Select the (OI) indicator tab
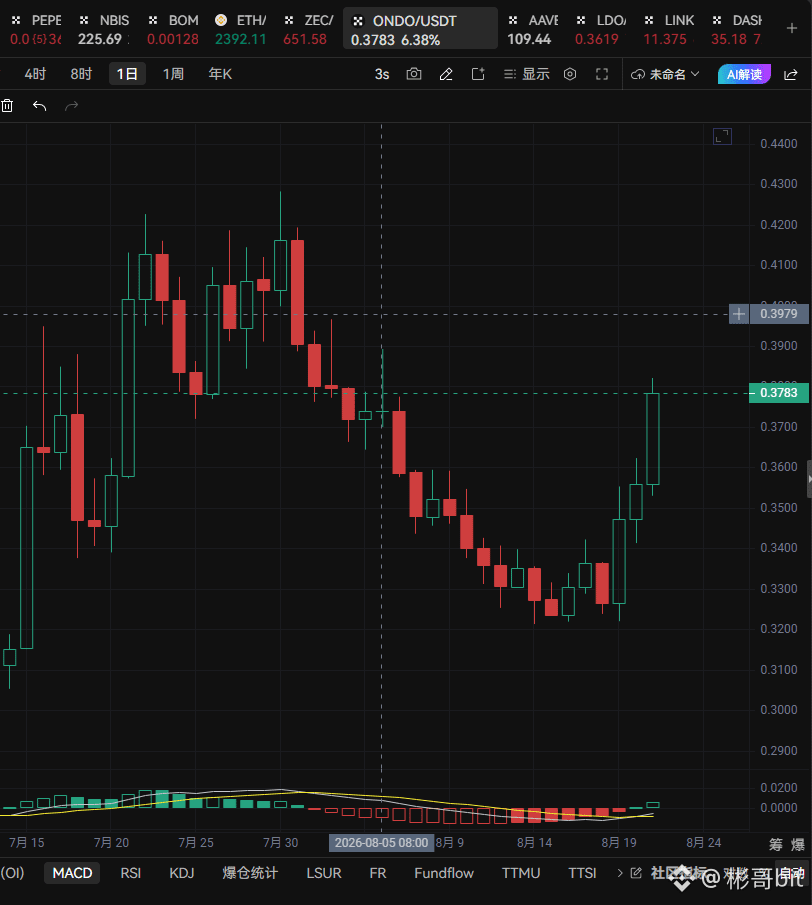812x905 pixels. coord(12,873)
